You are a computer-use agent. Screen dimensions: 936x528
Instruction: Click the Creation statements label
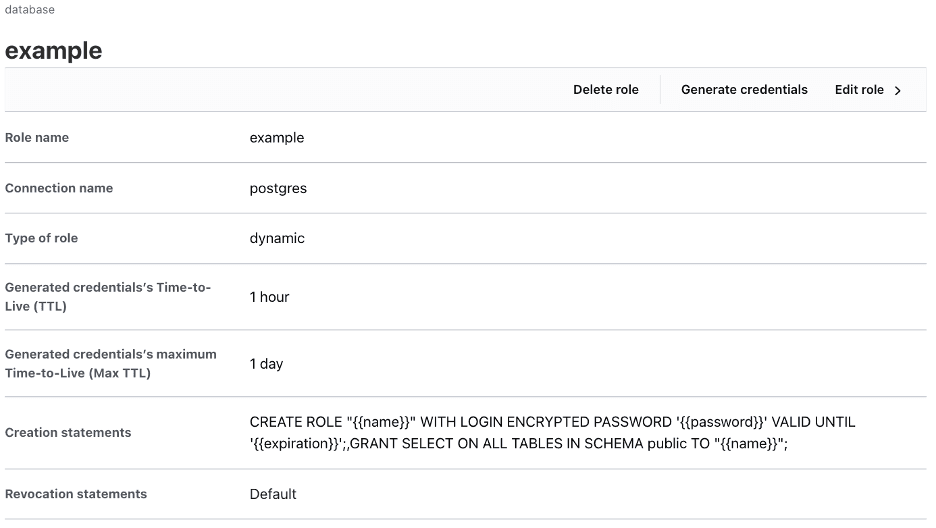[x=68, y=433]
